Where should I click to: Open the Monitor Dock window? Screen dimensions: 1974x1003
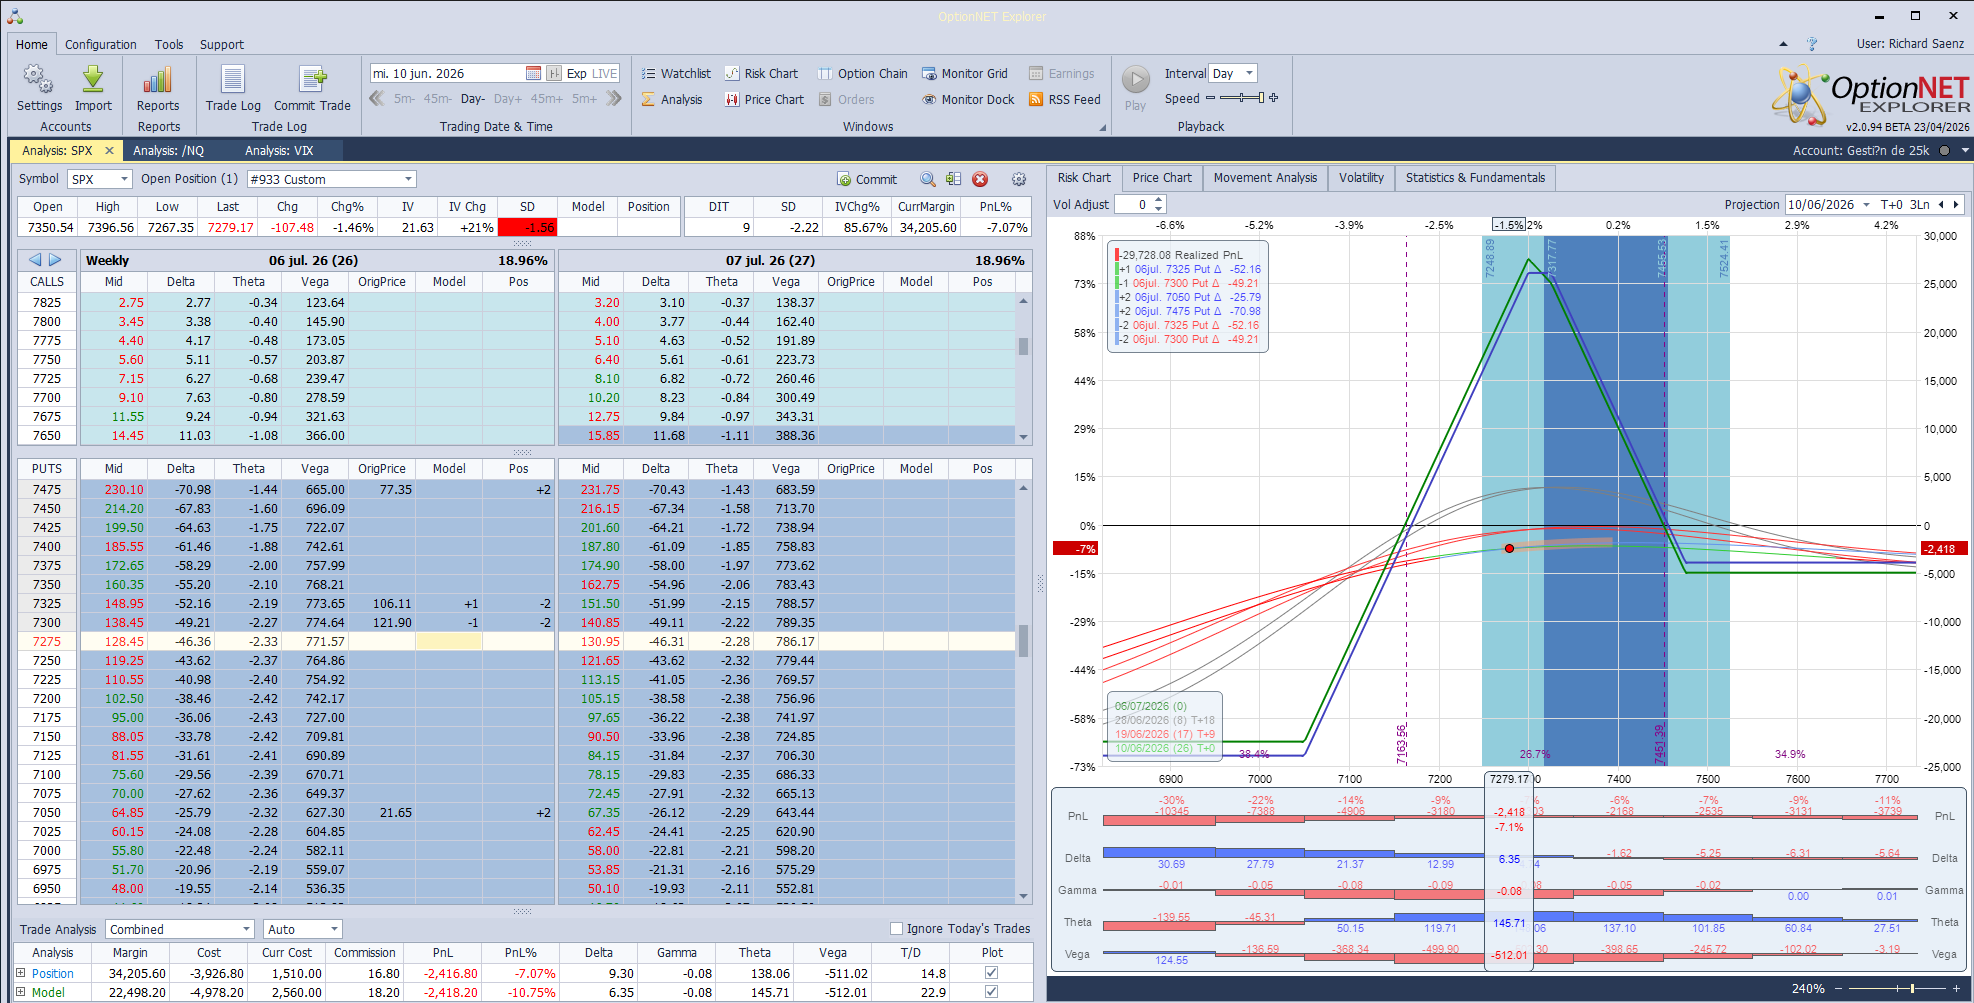968,99
